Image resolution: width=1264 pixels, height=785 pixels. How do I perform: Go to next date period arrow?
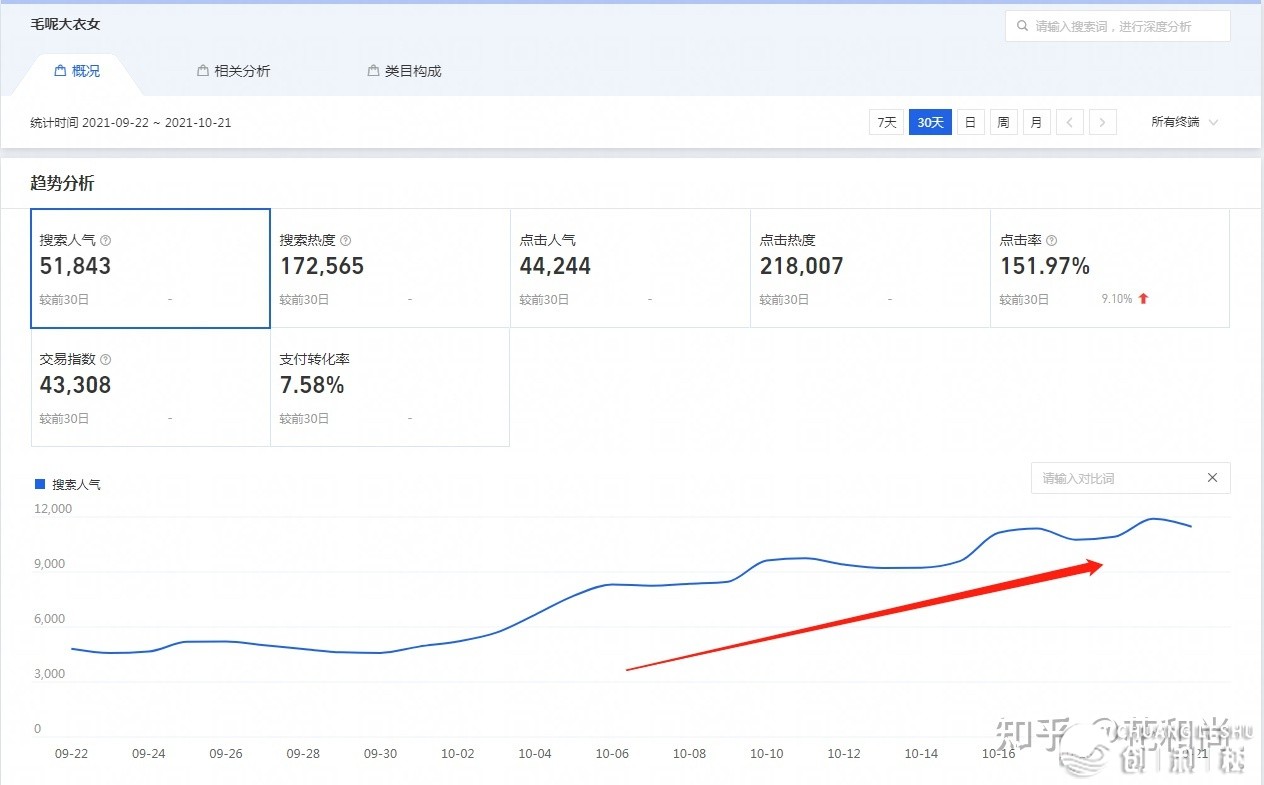pos(1102,123)
